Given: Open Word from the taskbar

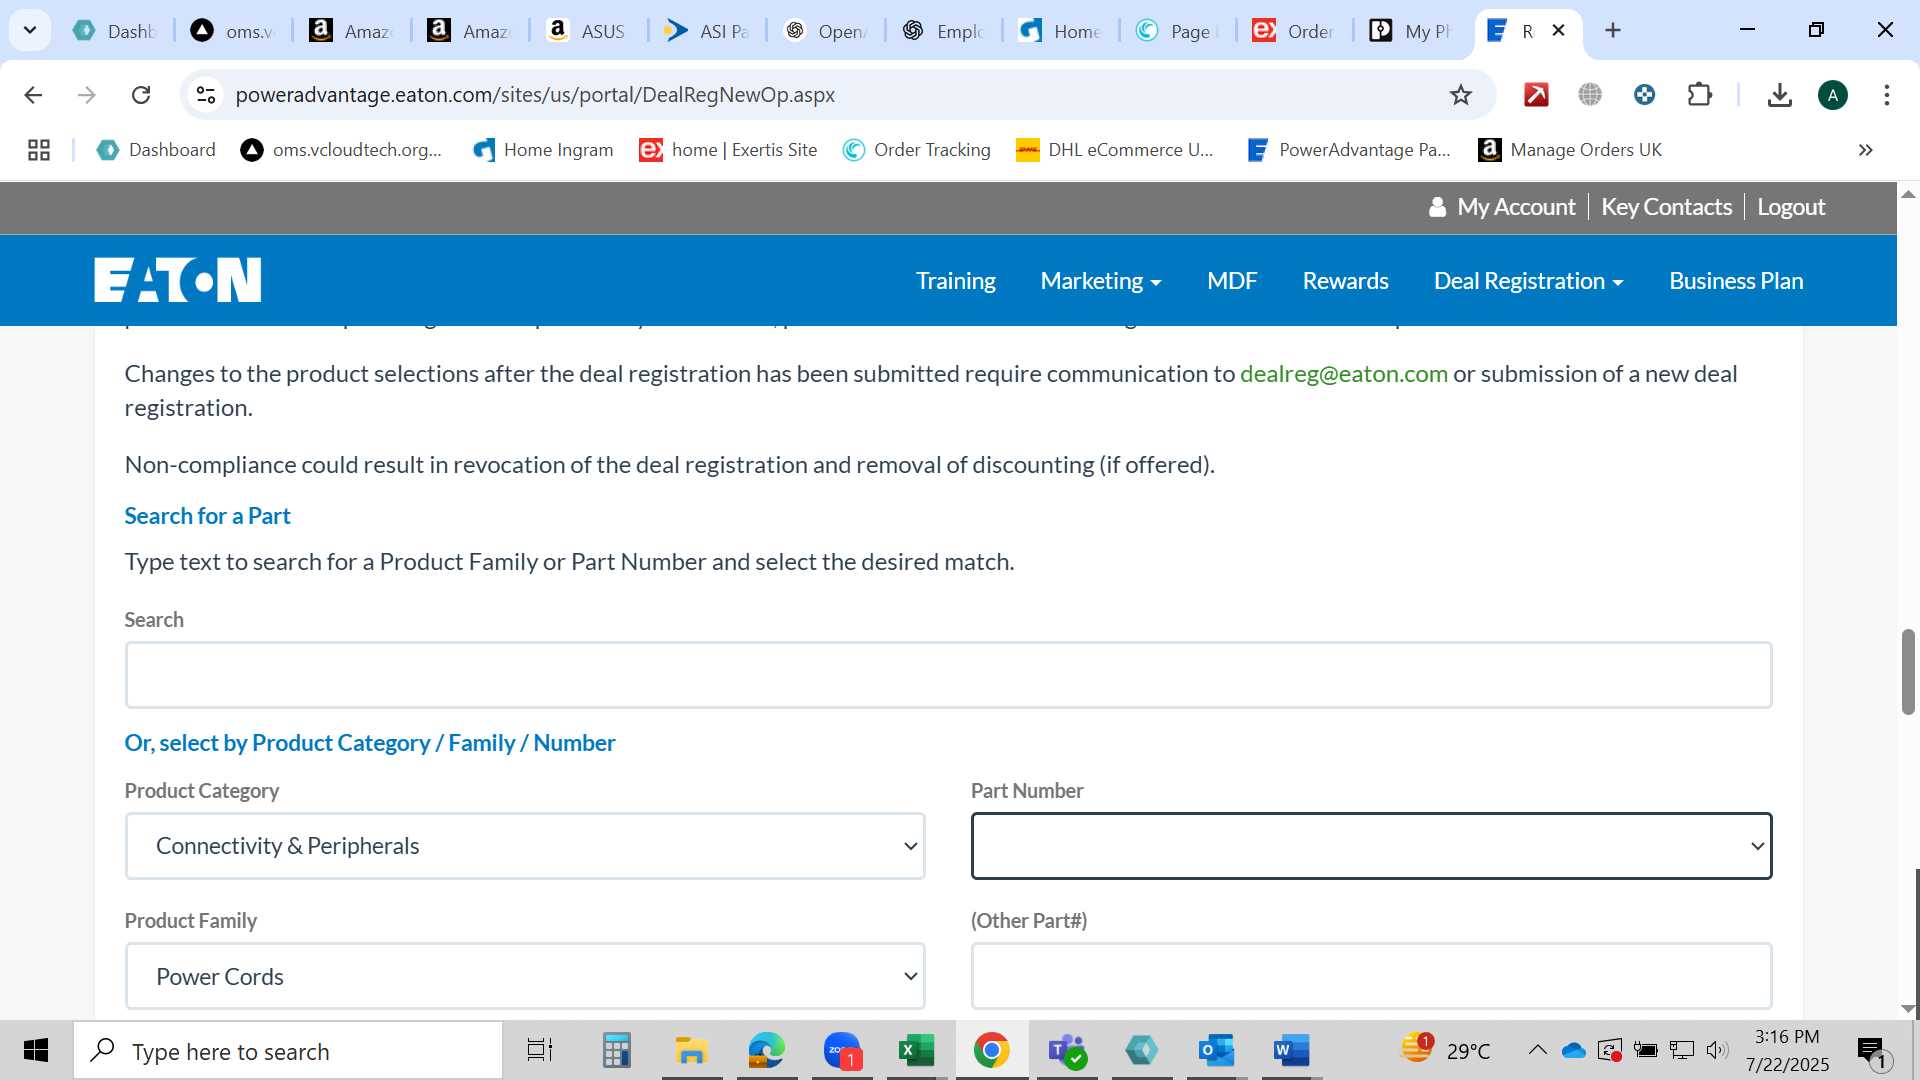Looking at the screenshot, I should tap(1291, 1050).
